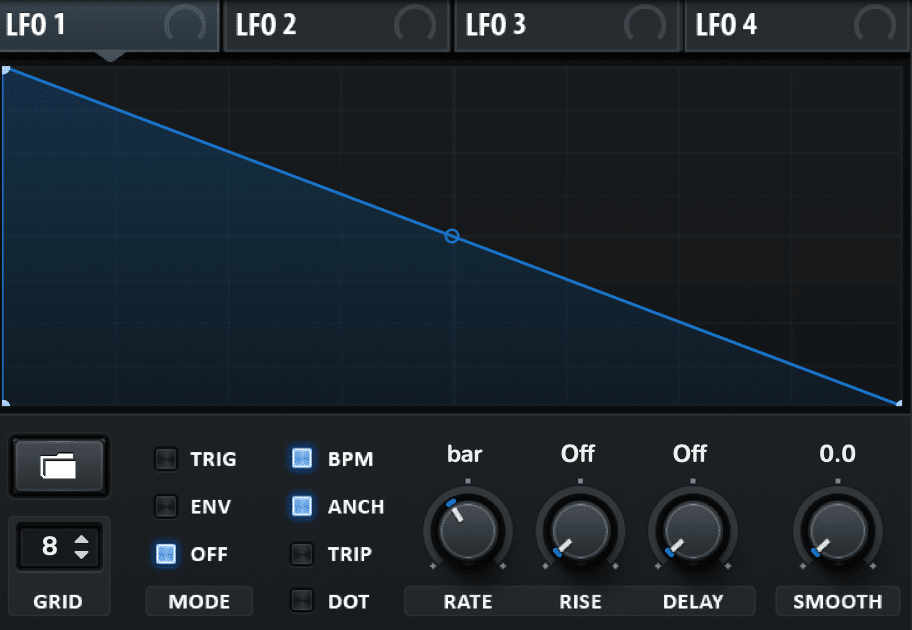Click the SMOOTH label
This screenshot has height=630, width=912.
(x=838, y=601)
